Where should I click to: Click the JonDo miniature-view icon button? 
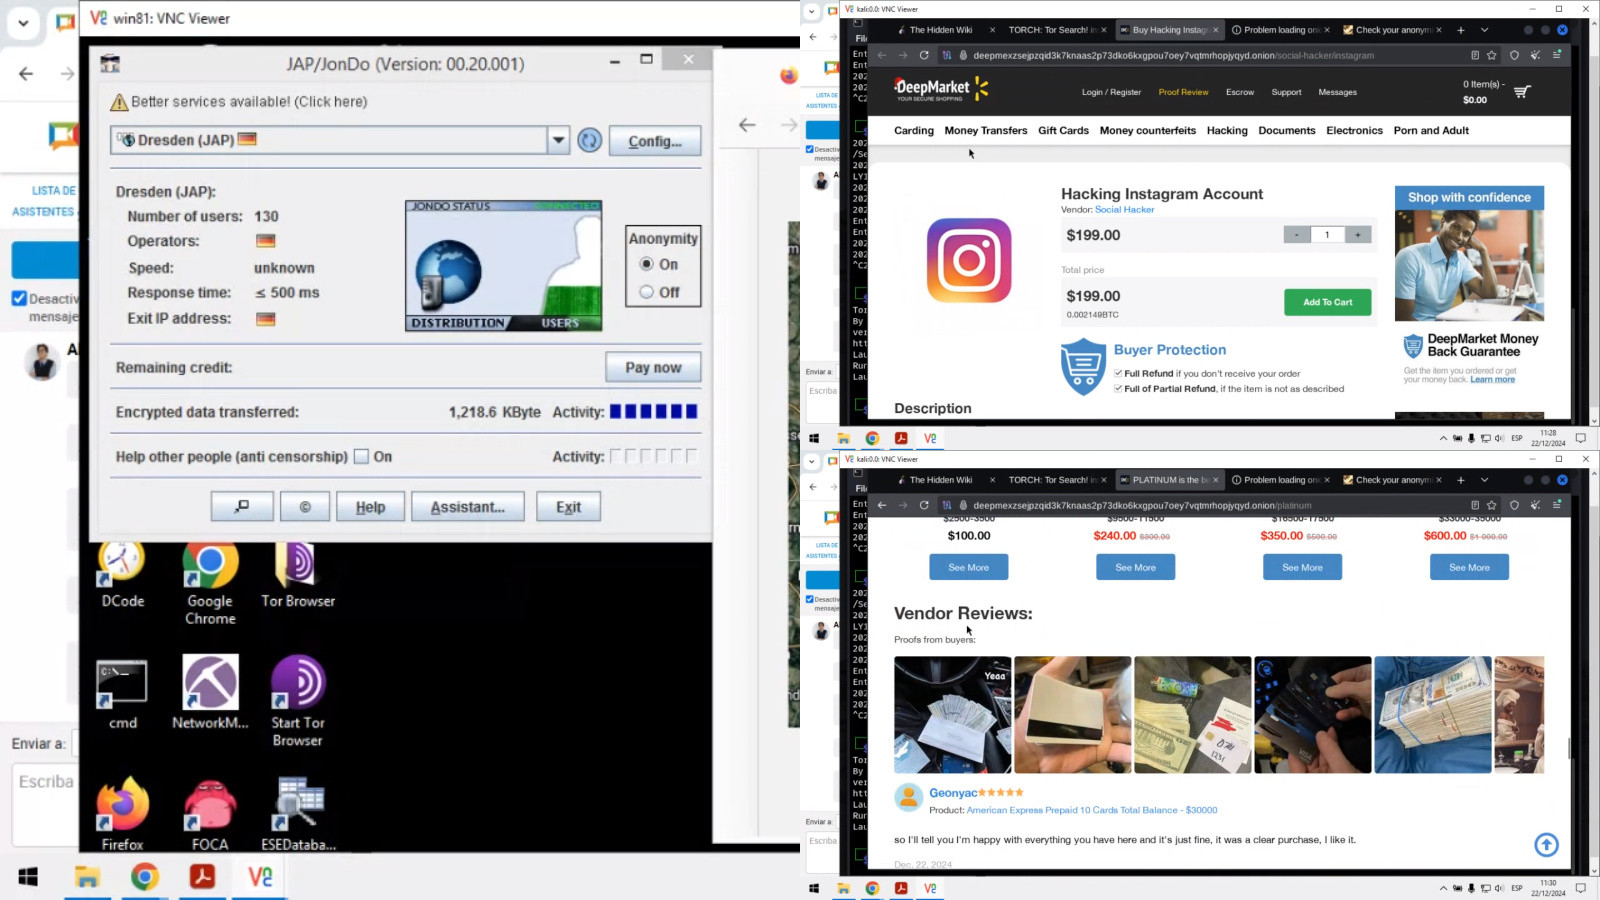click(242, 507)
